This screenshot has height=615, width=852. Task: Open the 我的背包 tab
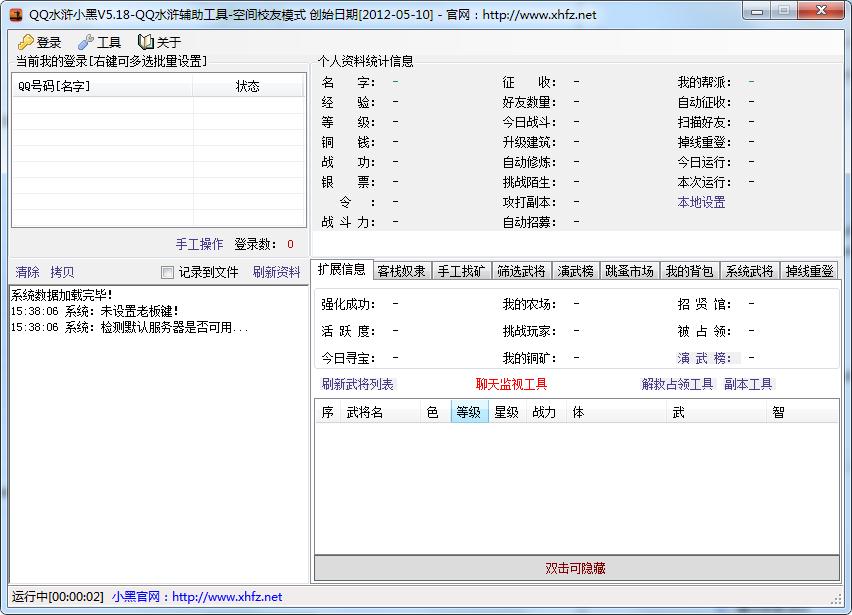(689, 271)
